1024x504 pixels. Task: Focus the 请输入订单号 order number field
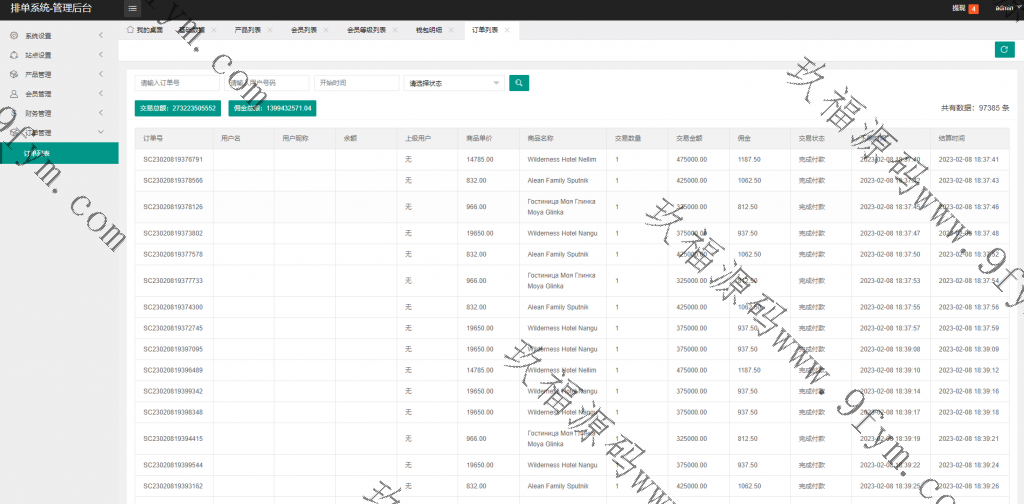coord(177,83)
